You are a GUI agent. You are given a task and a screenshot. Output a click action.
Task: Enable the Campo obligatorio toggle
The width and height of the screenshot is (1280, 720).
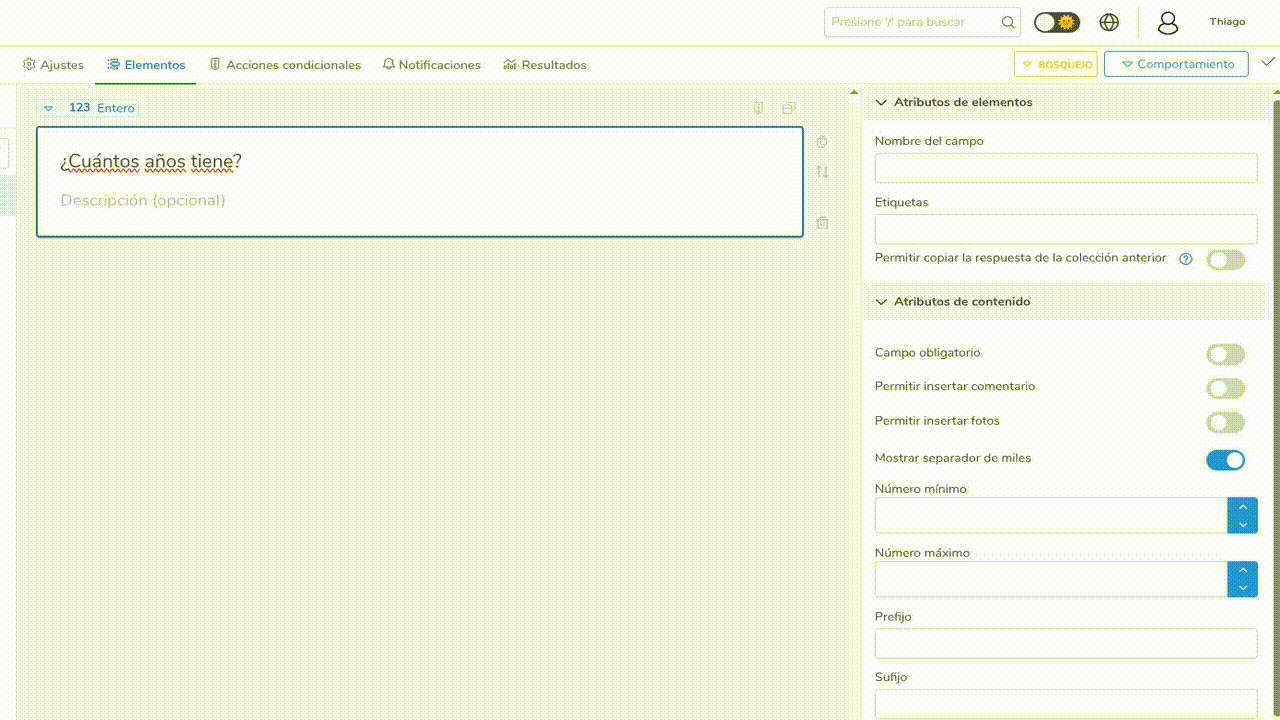click(x=1225, y=354)
